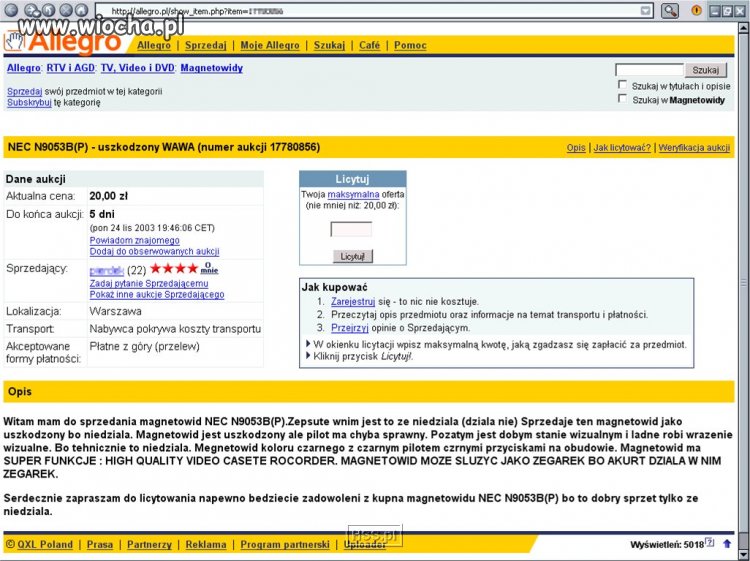Click the Przejrzyj opinie link

[x=350, y=328]
